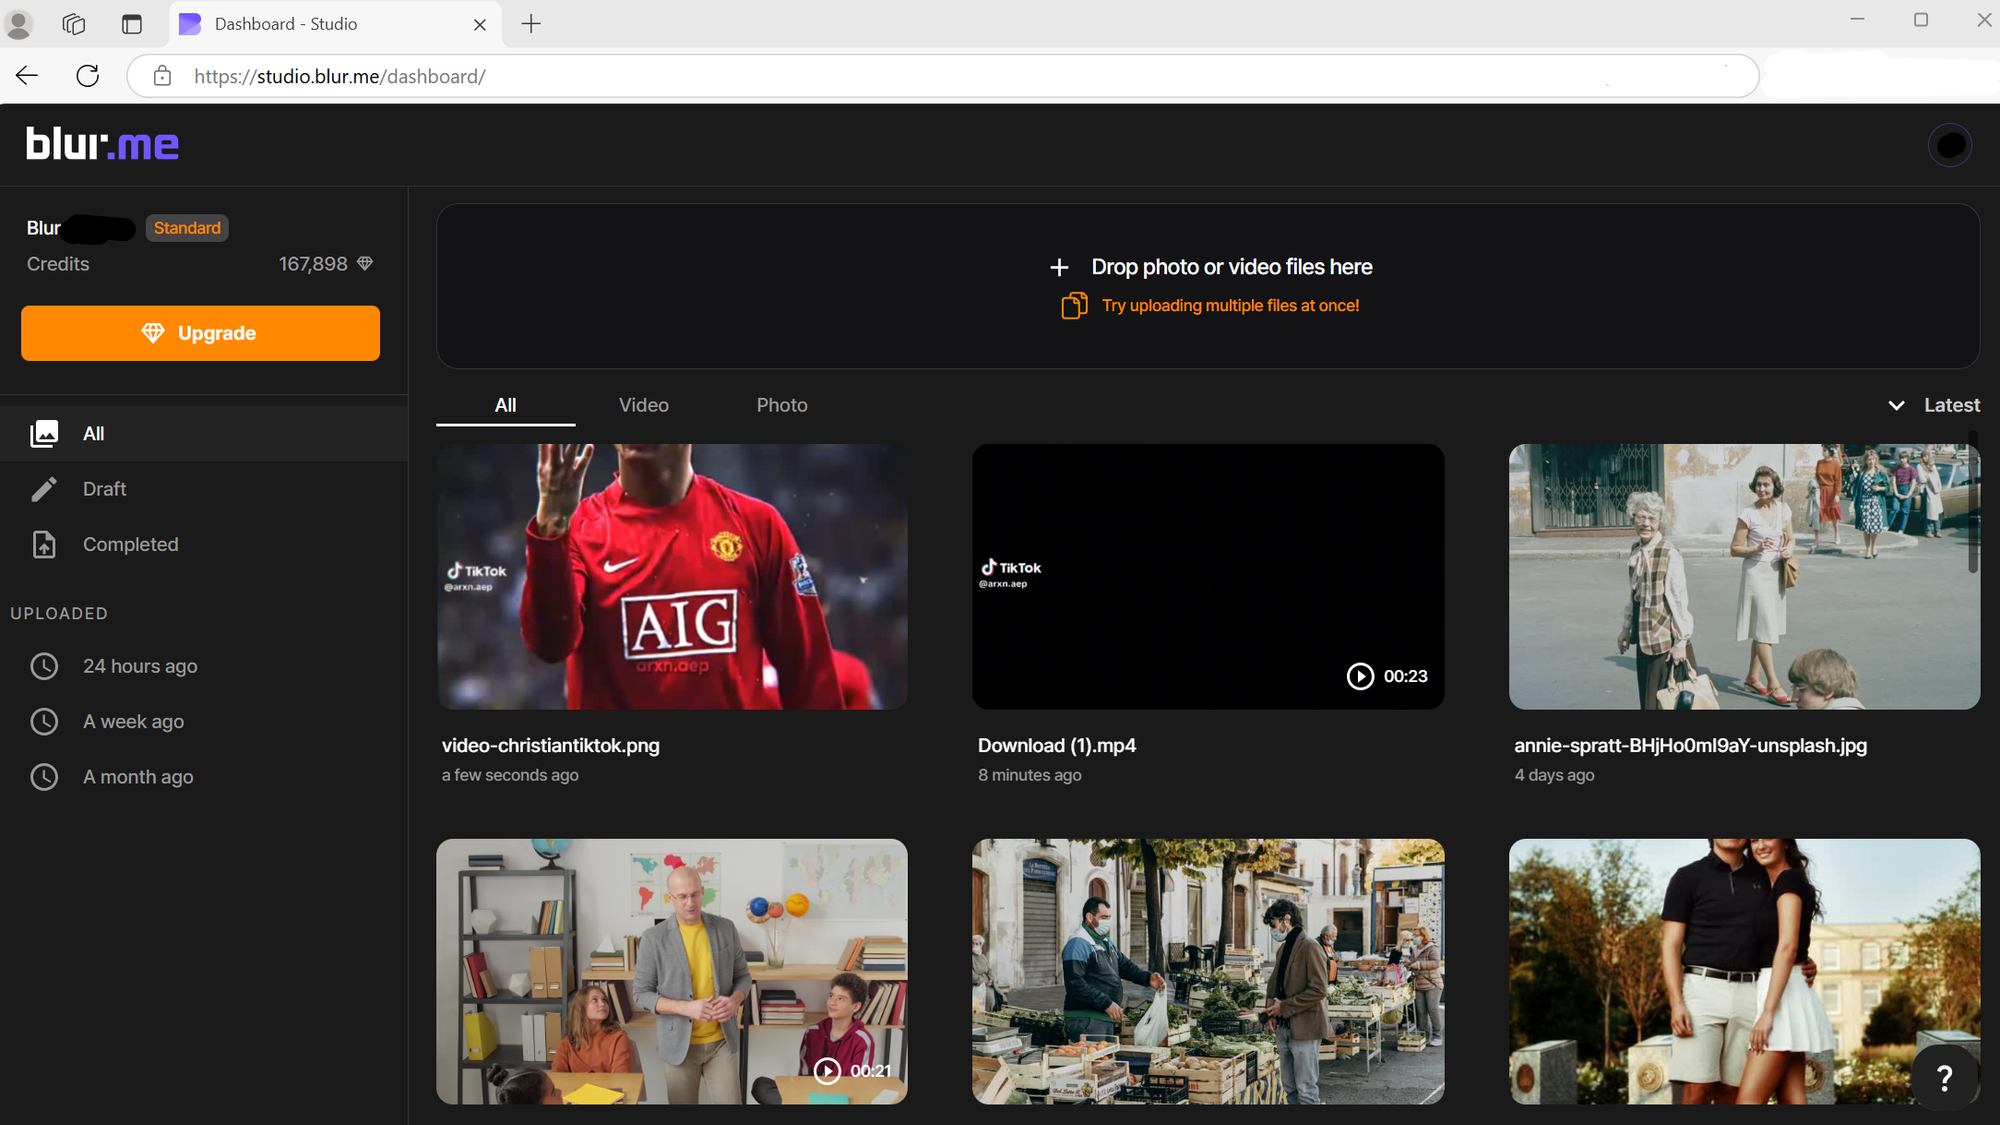Collapse the week ago uploads group
This screenshot has width=2000, height=1125.
45,721
